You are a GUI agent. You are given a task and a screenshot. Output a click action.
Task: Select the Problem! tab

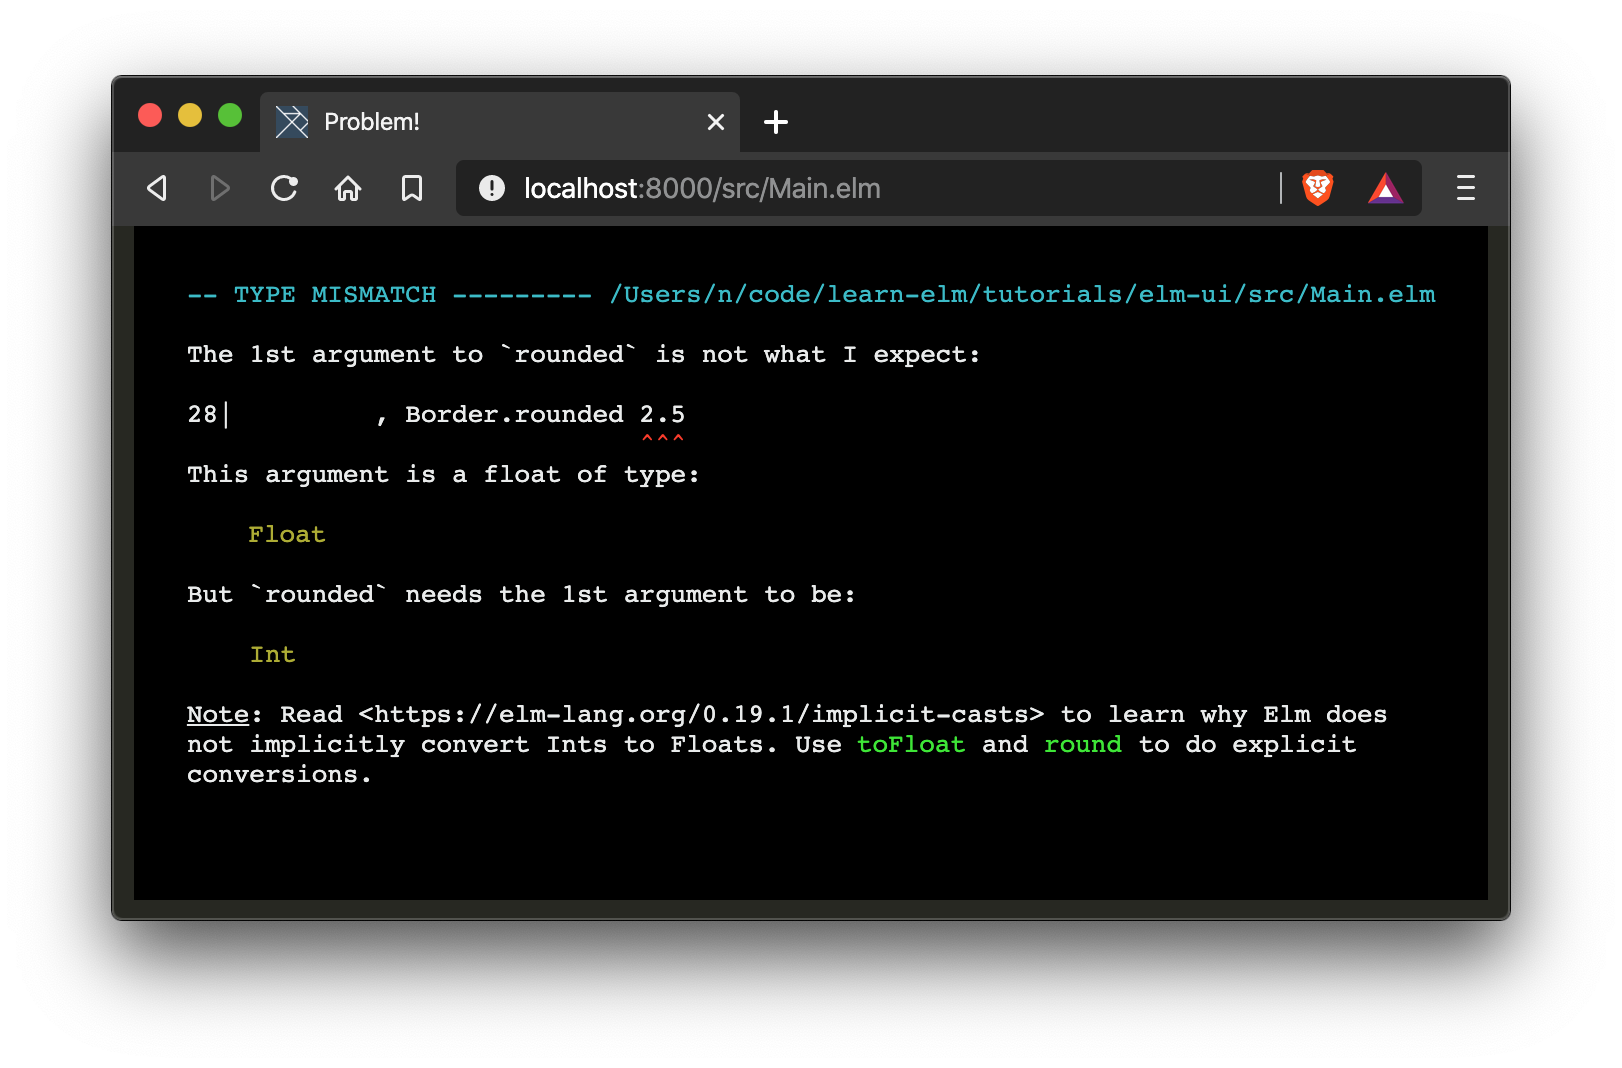(x=500, y=122)
